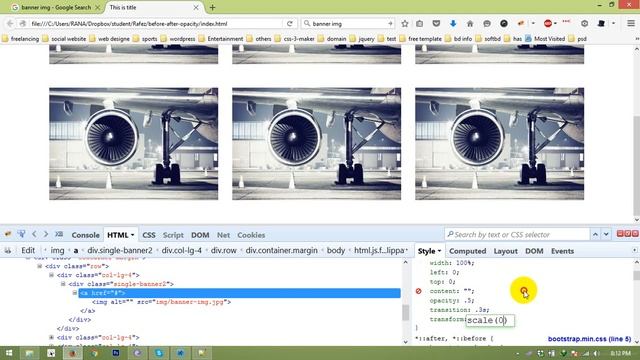Screen dimensions: 640x360
Task: Show the Layout side panel
Action: click(505, 251)
